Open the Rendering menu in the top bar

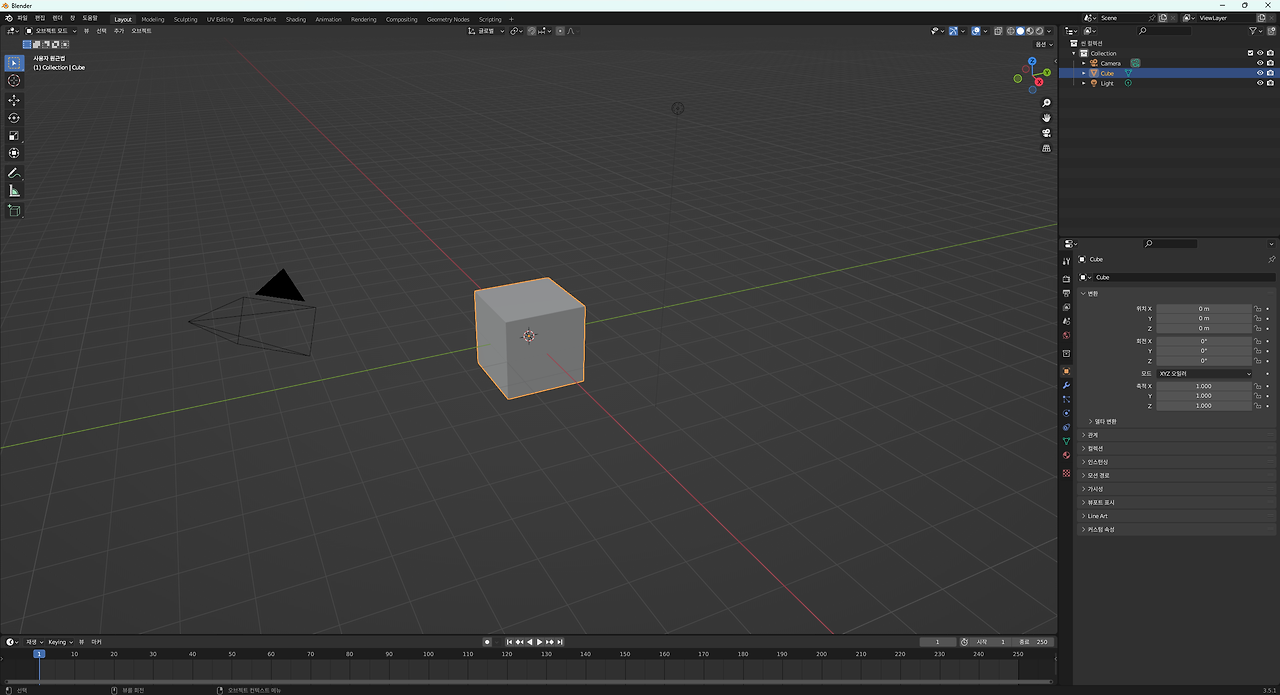coord(363,18)
